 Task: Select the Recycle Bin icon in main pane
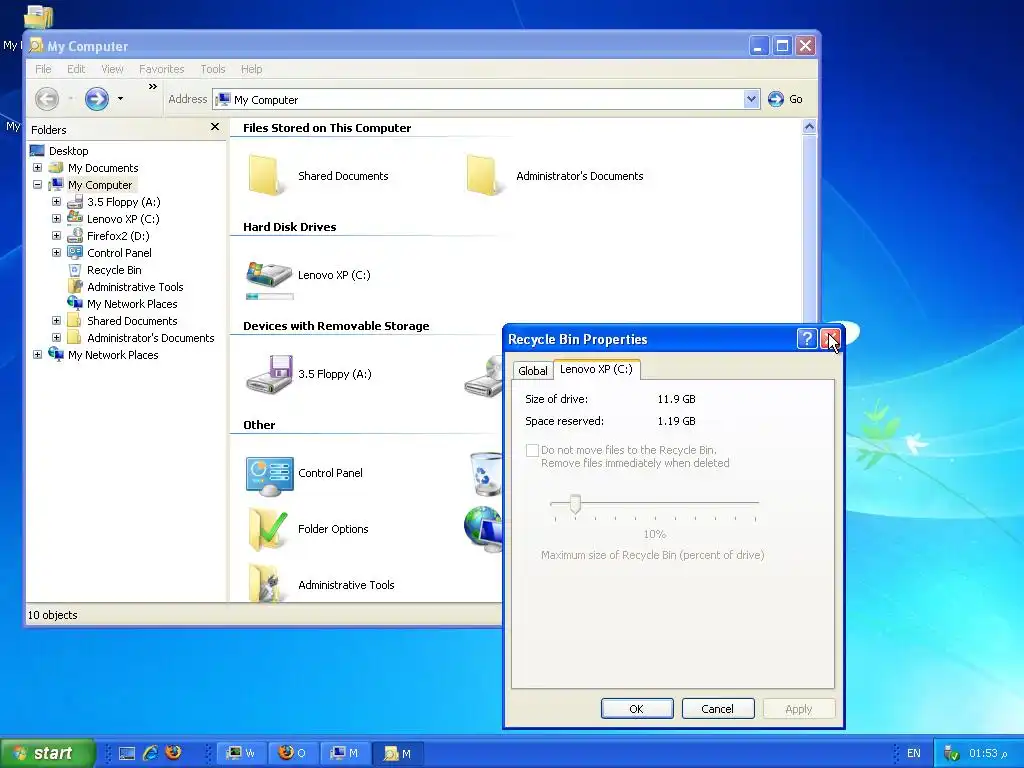pyautogui.click(x=487, y=474)
